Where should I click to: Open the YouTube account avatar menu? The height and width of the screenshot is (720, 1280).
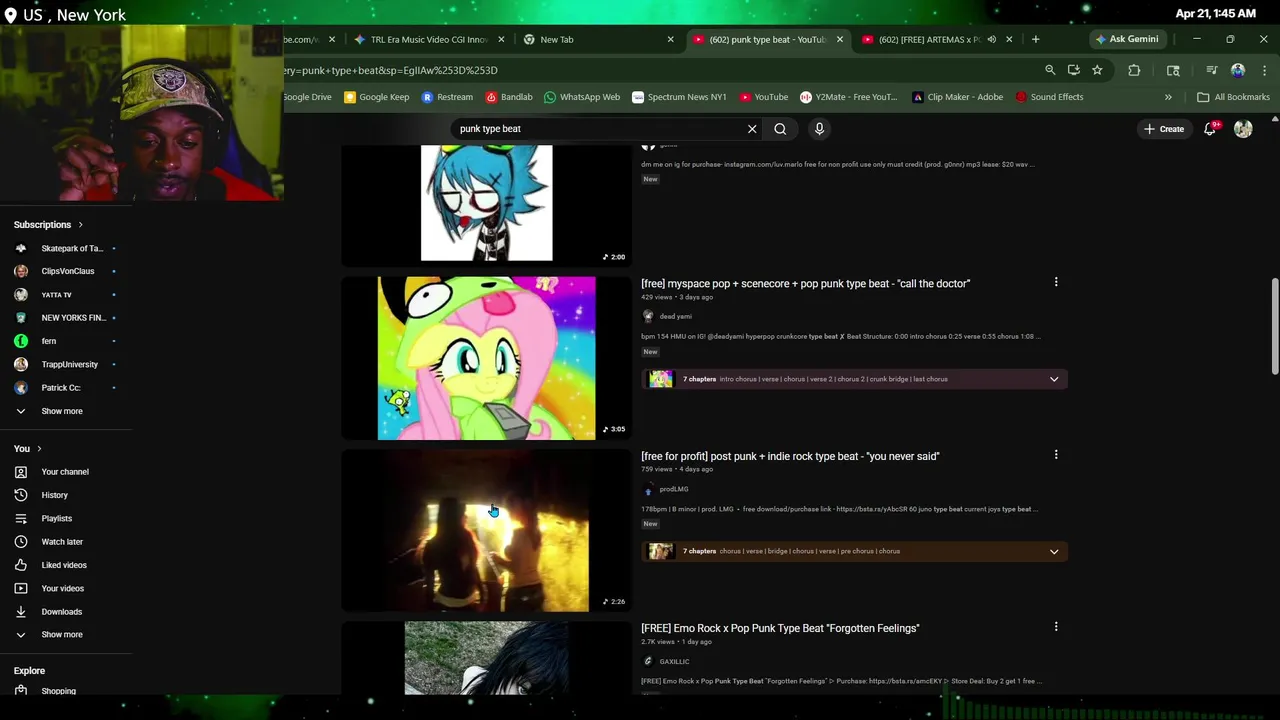pos(1243,129)
